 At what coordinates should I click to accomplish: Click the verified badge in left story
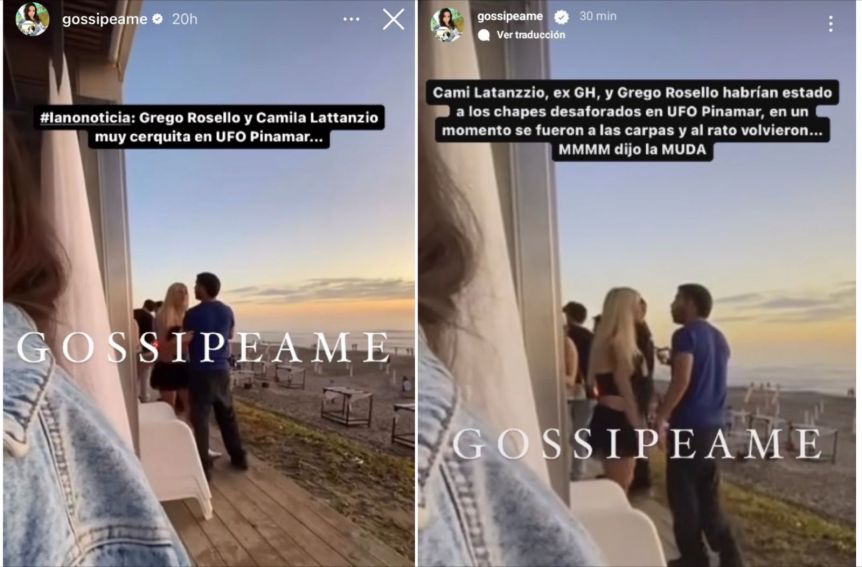pyautogui.click(x=158, y=19)
